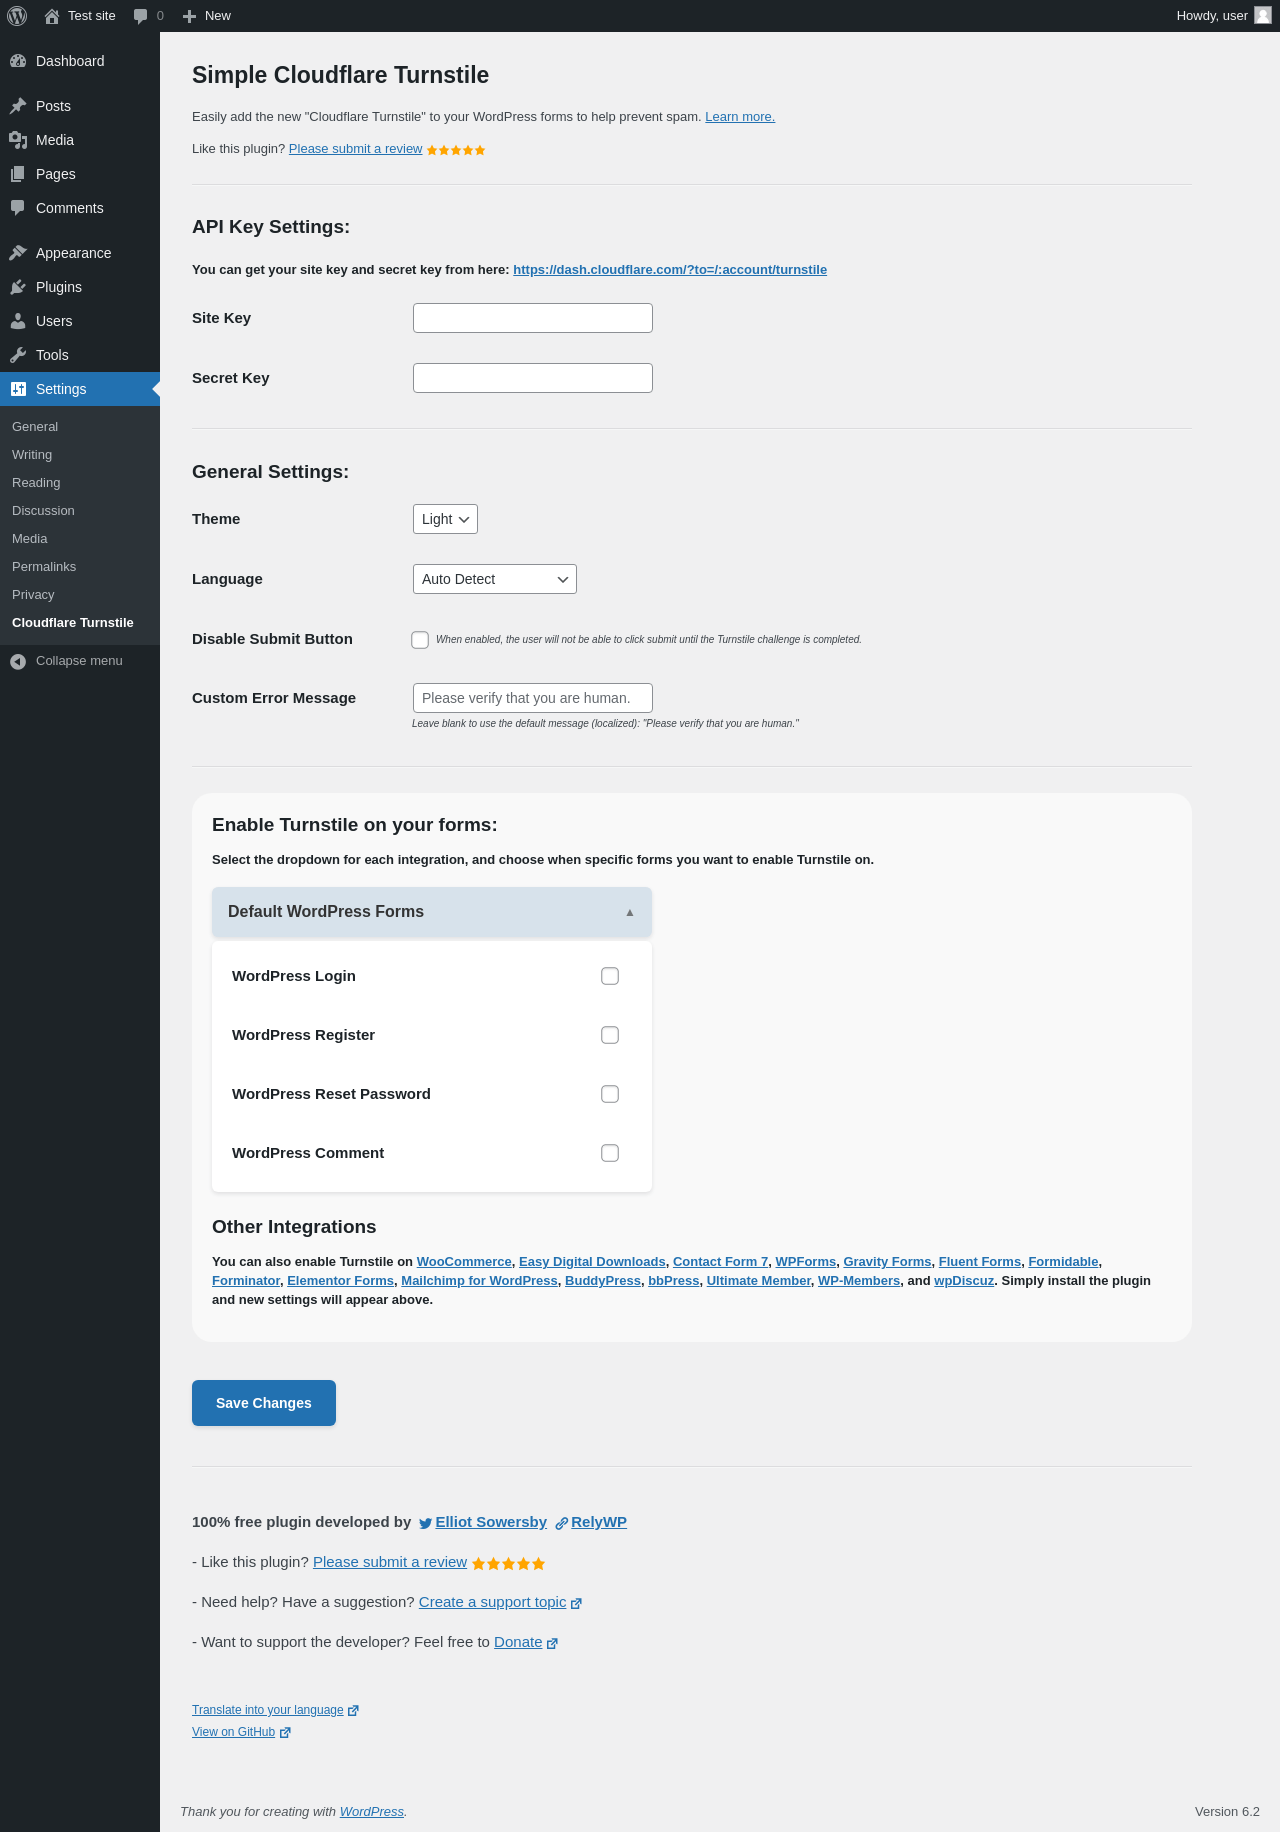1280x1832 pixels.
Task: Open the WooCommerce integration link
Action: (x=464, y=1262)
